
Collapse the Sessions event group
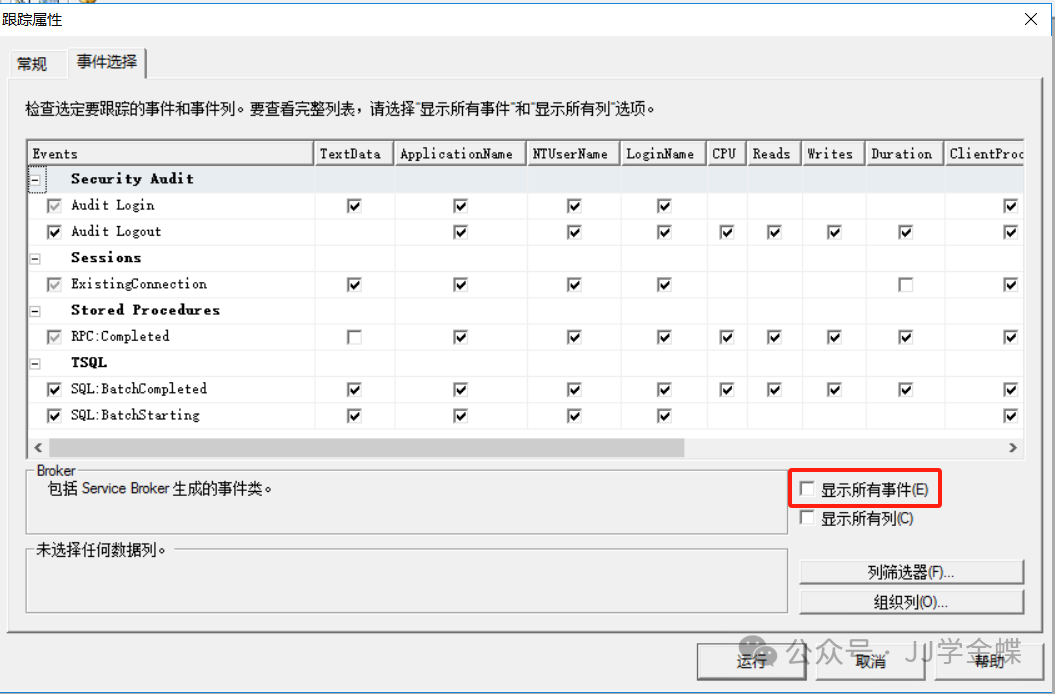35,258
